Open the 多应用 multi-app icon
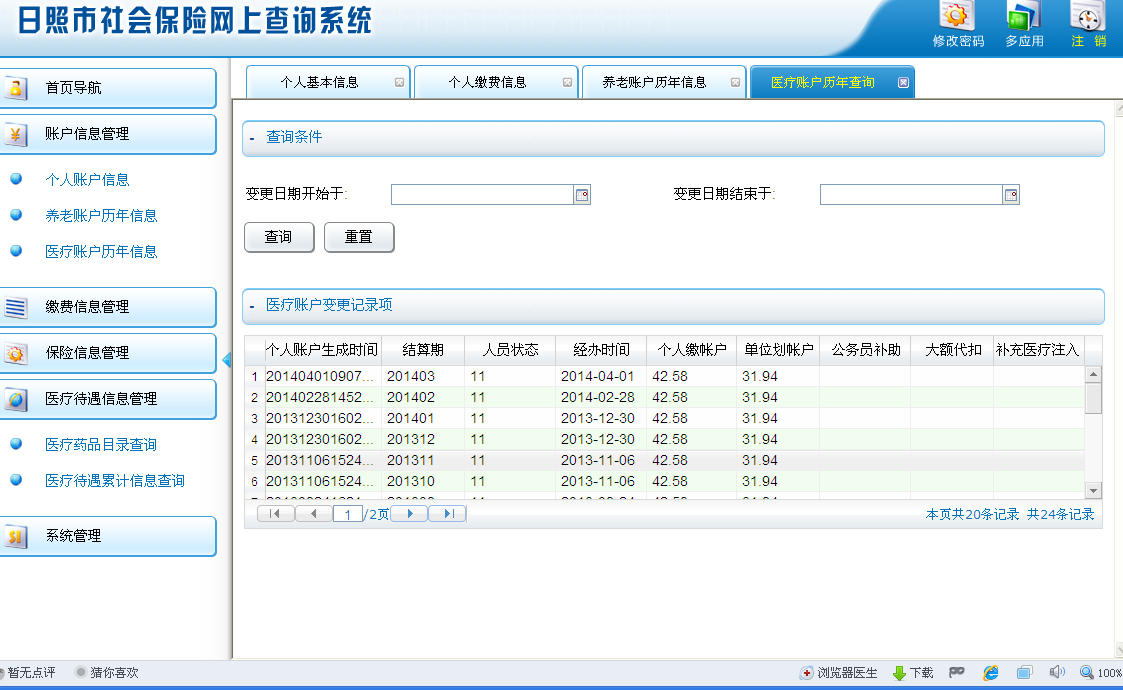 [1024, 18]
